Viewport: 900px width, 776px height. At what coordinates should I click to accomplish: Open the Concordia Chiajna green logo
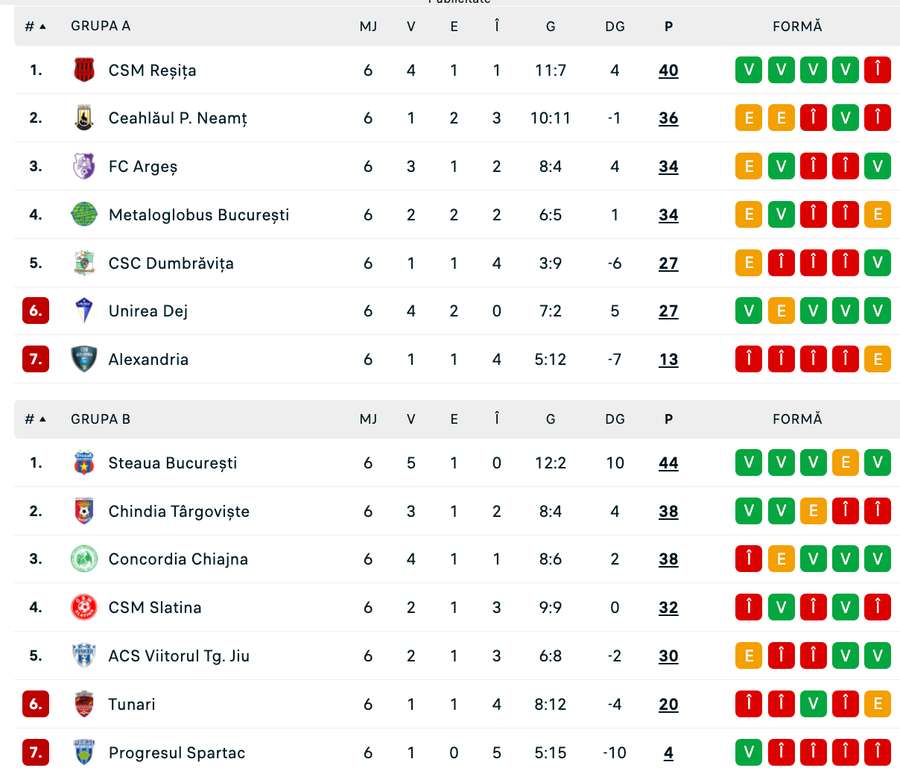click(84, 559)
